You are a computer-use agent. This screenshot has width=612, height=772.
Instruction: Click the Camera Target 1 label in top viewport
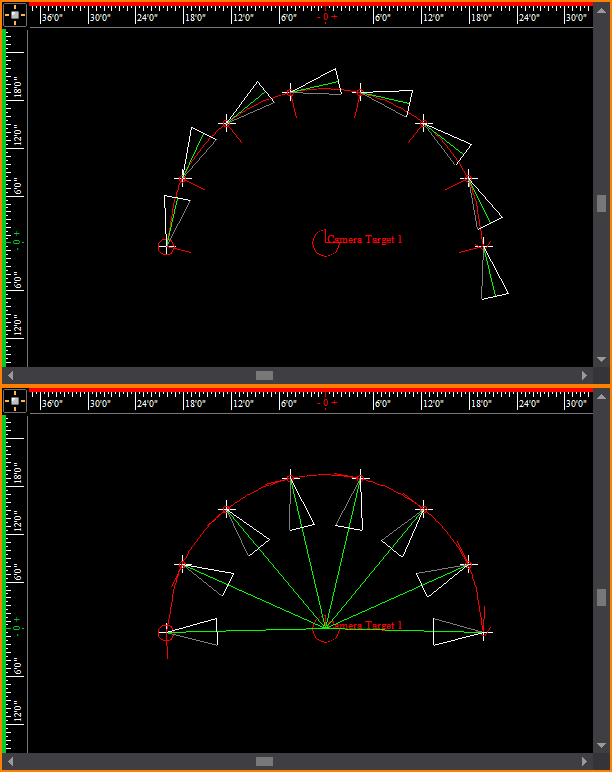tap(366, 240)
